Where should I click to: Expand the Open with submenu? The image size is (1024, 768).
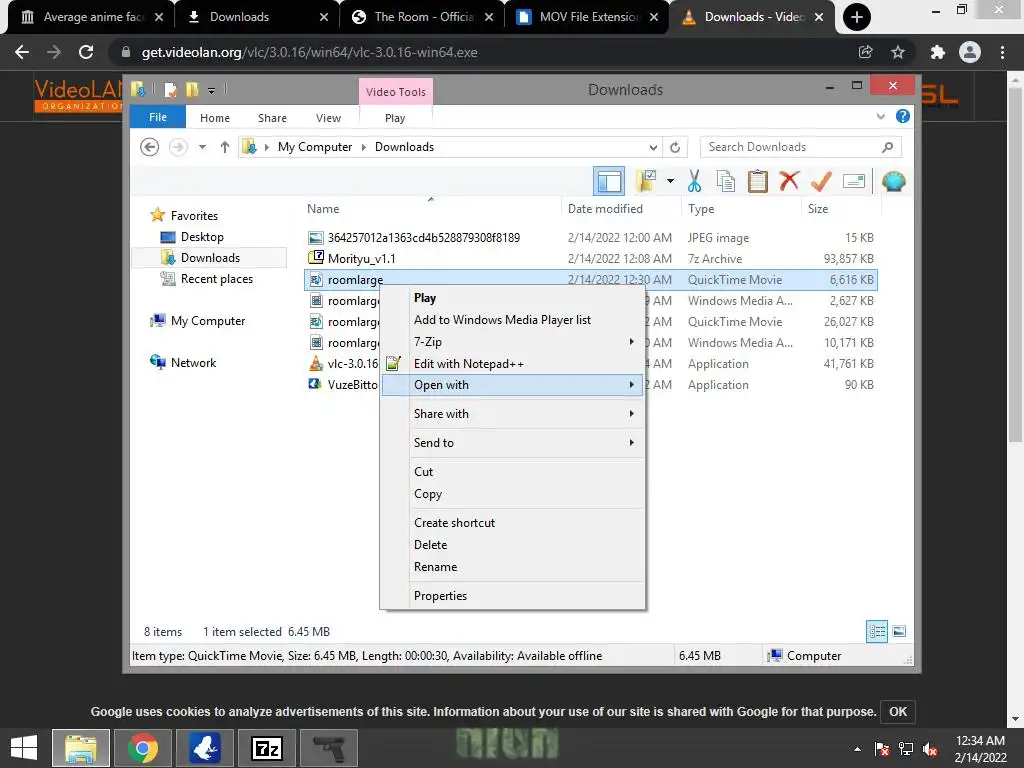click(513, 385)
